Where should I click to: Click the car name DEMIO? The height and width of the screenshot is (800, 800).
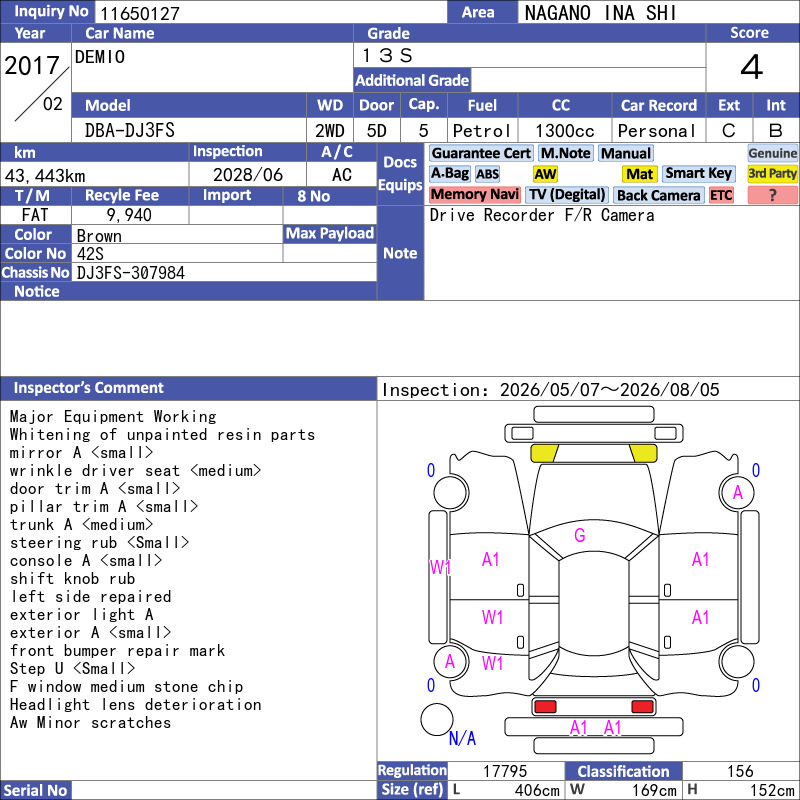[x=100, y=57]
